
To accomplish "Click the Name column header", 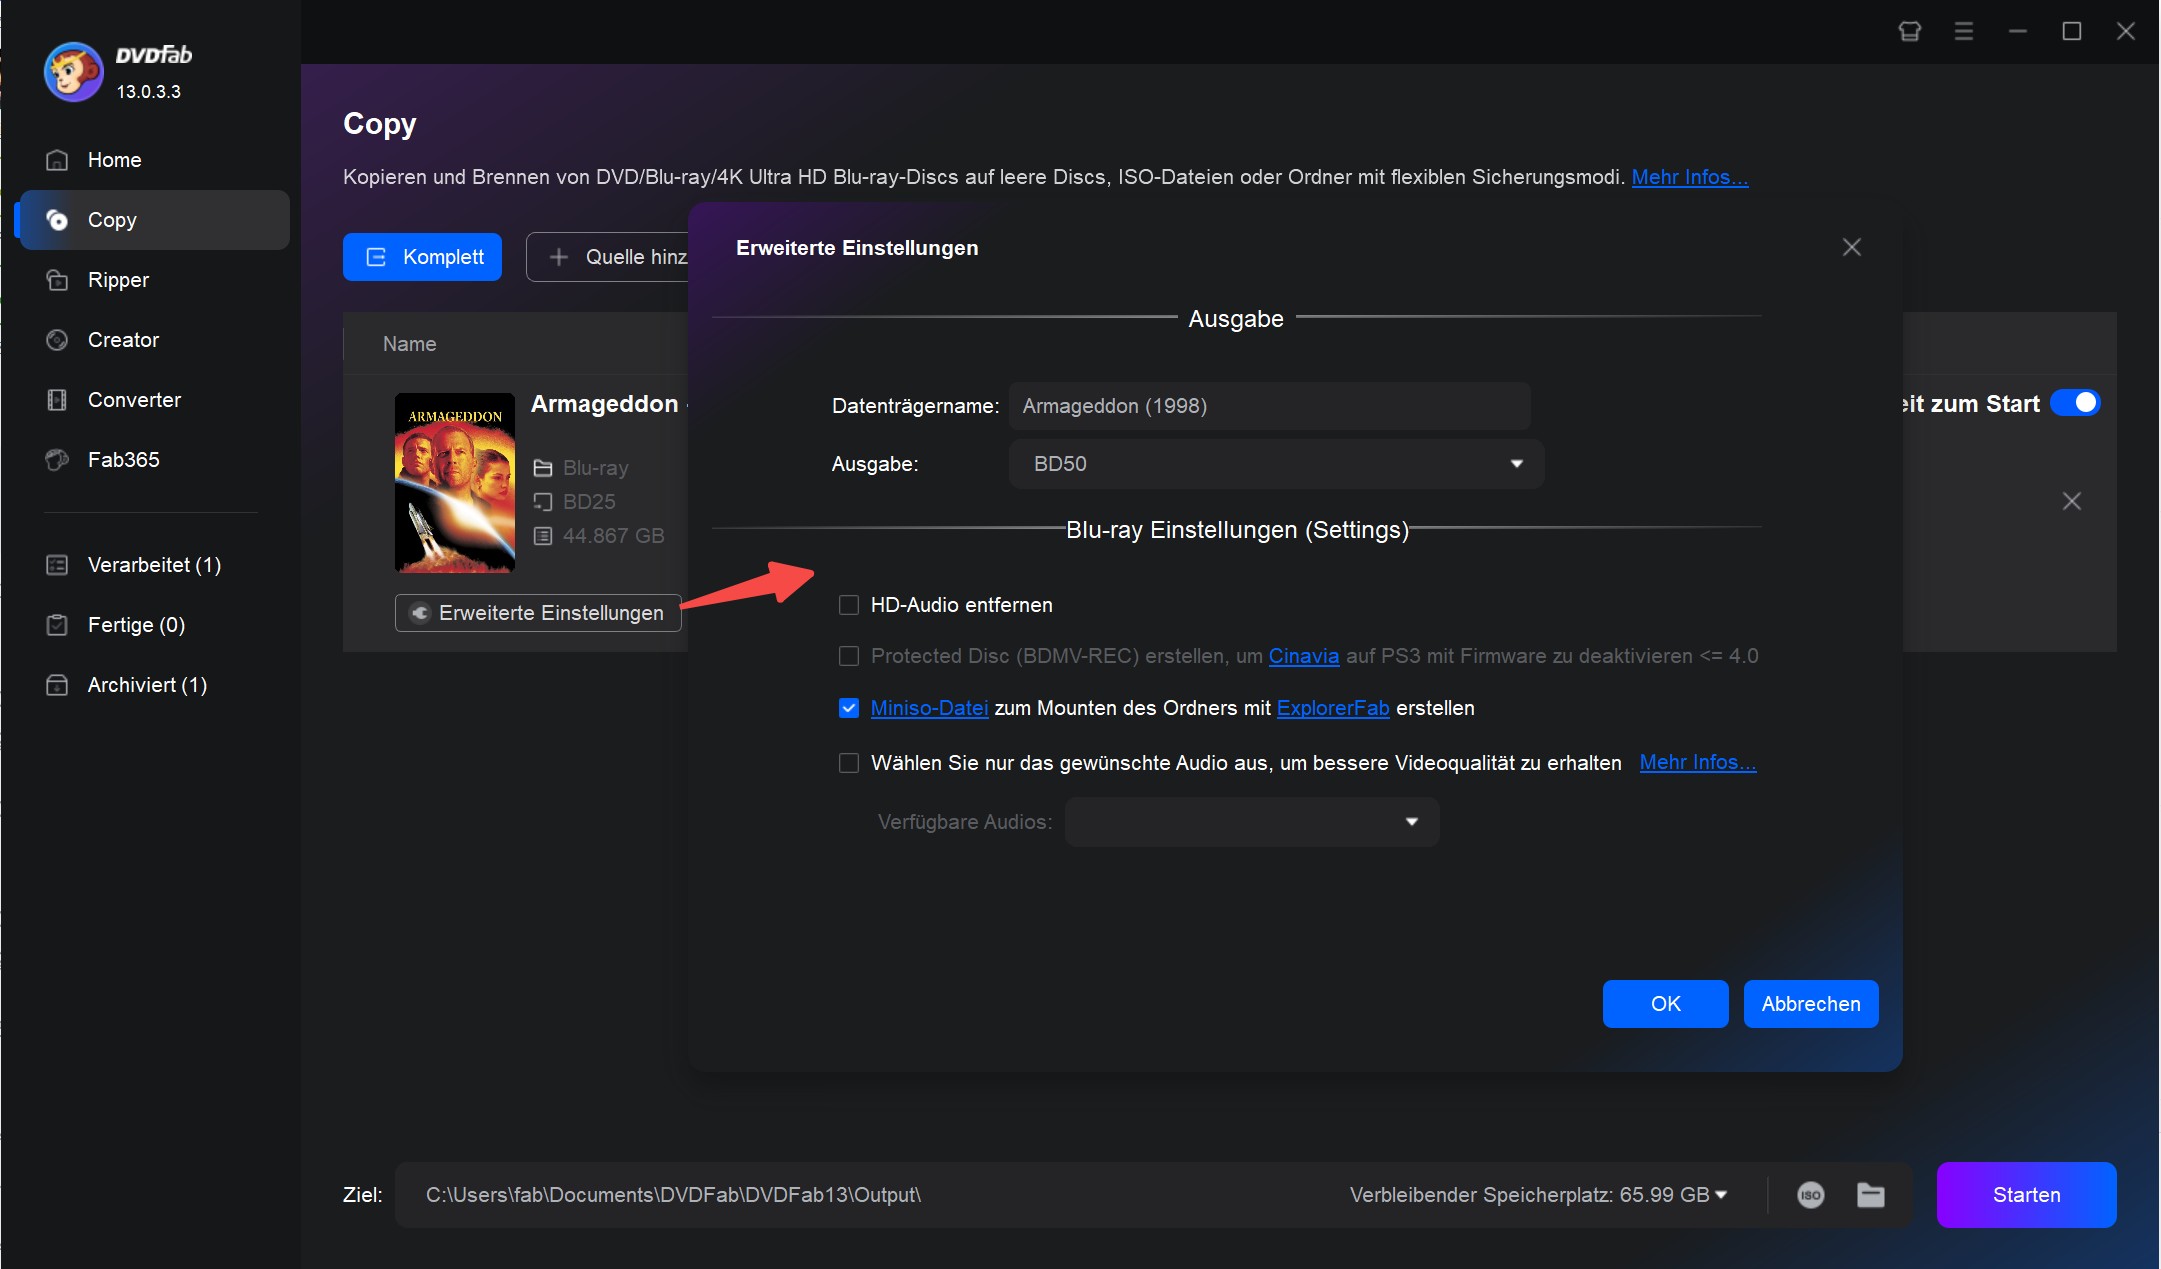I will pos(410,344).
